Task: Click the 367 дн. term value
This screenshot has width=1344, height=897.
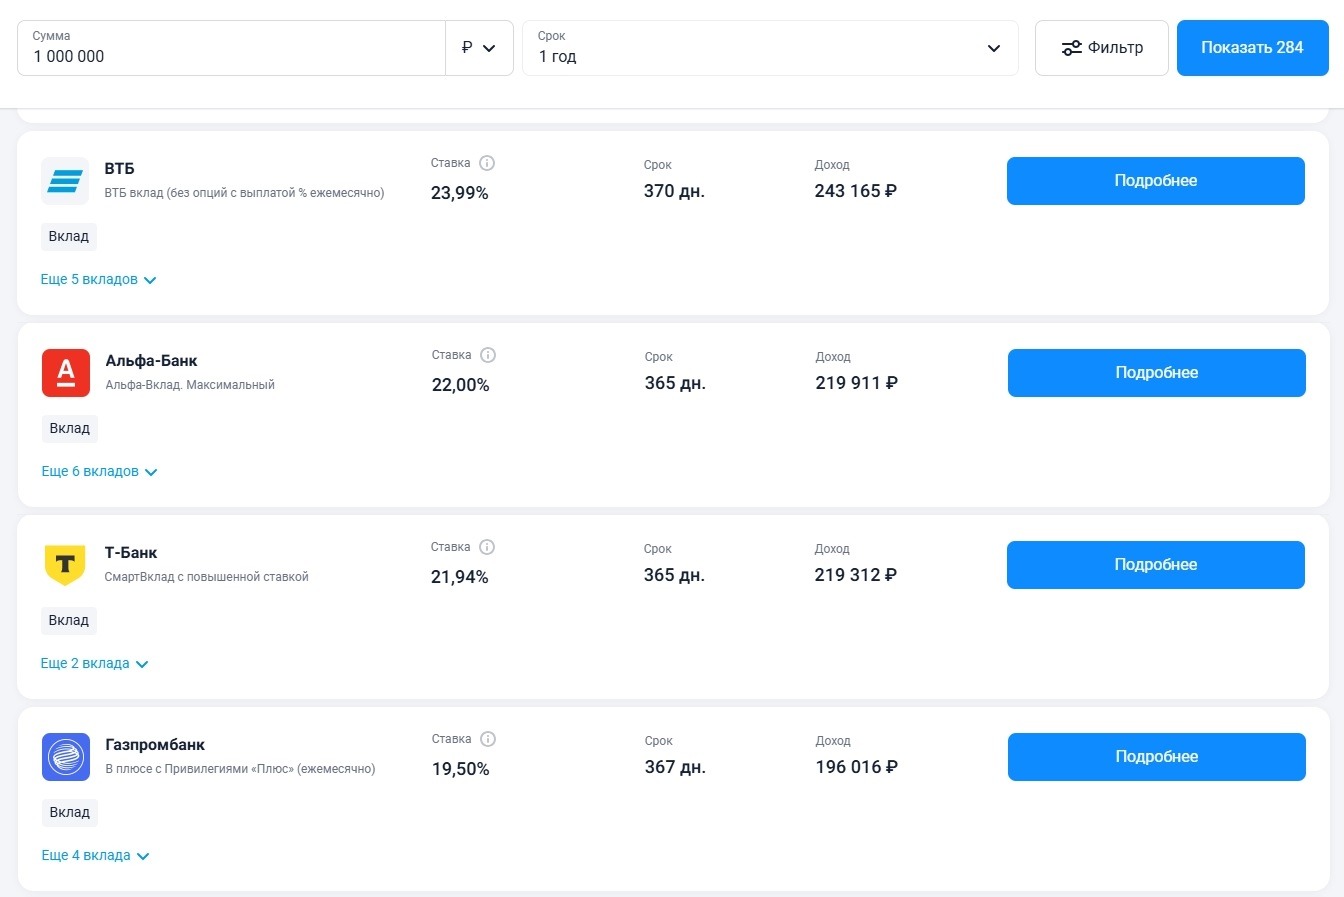Action: click(675, 767)
